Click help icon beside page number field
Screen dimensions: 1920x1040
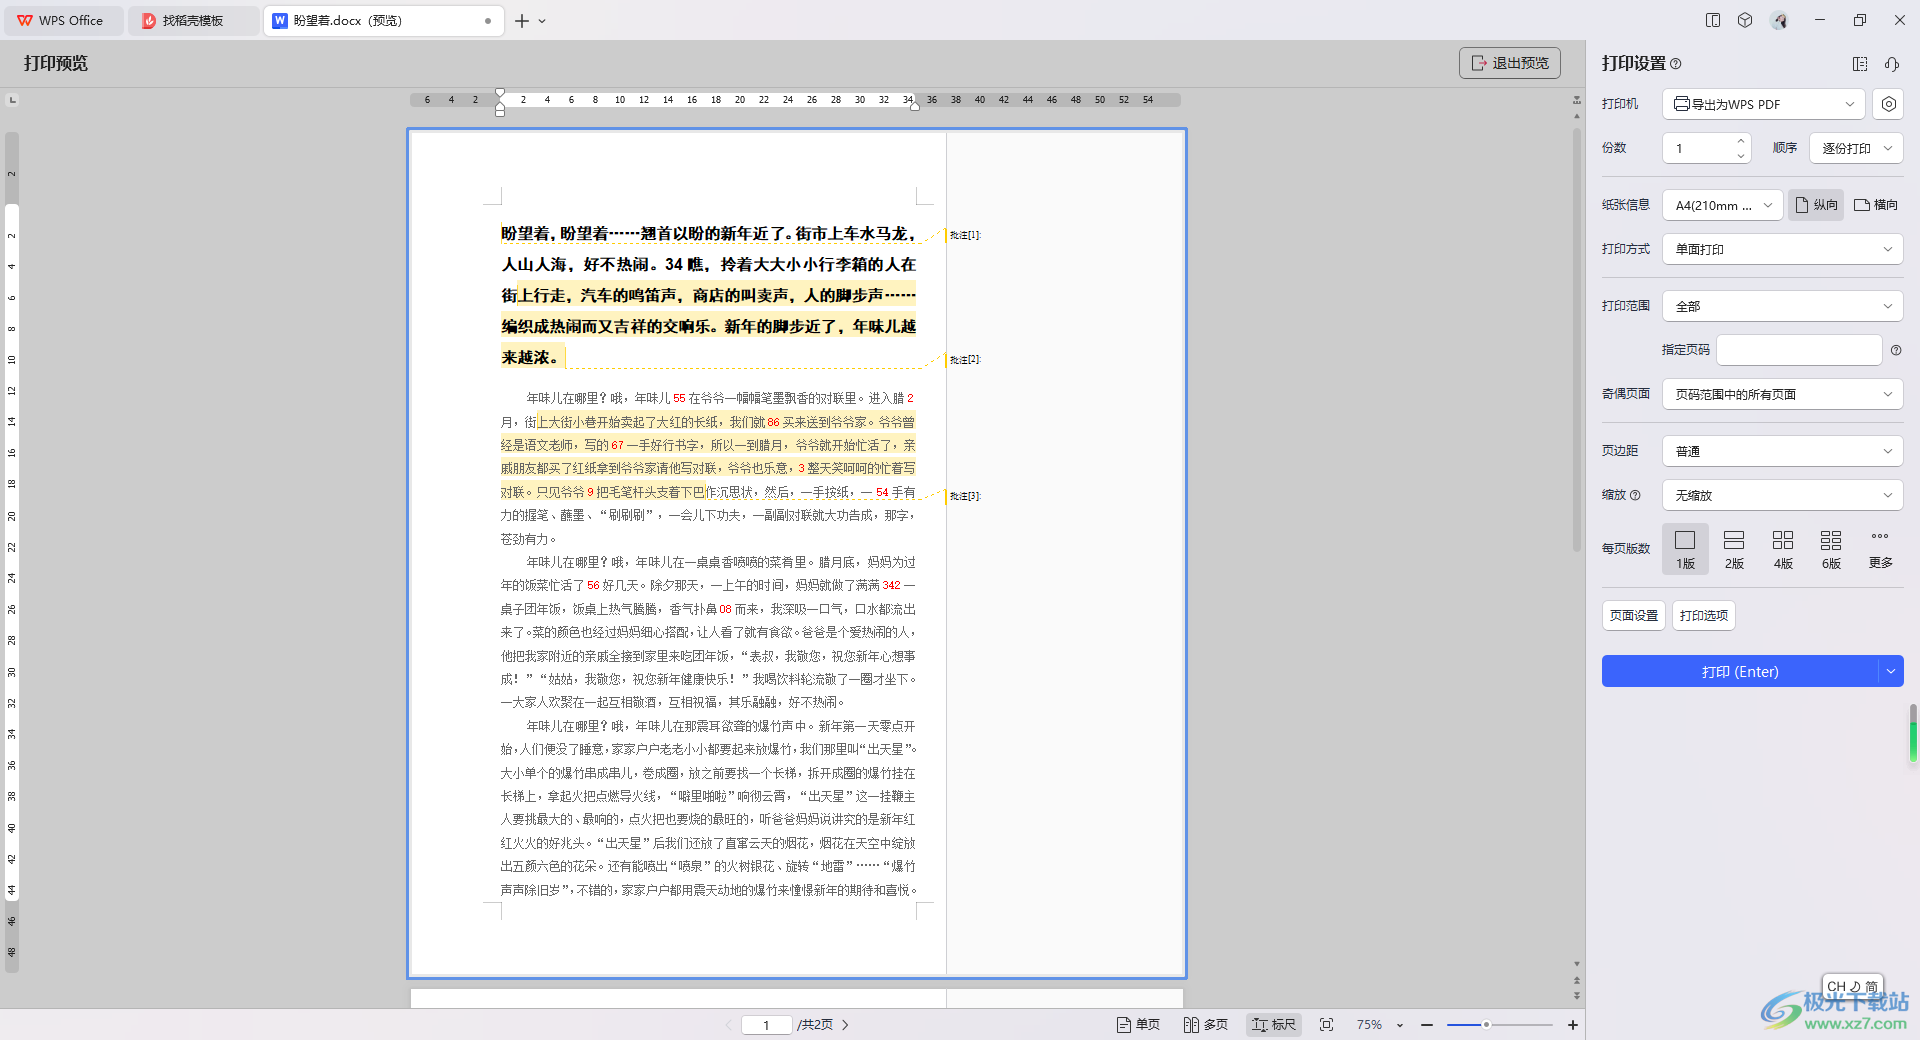1896,350
